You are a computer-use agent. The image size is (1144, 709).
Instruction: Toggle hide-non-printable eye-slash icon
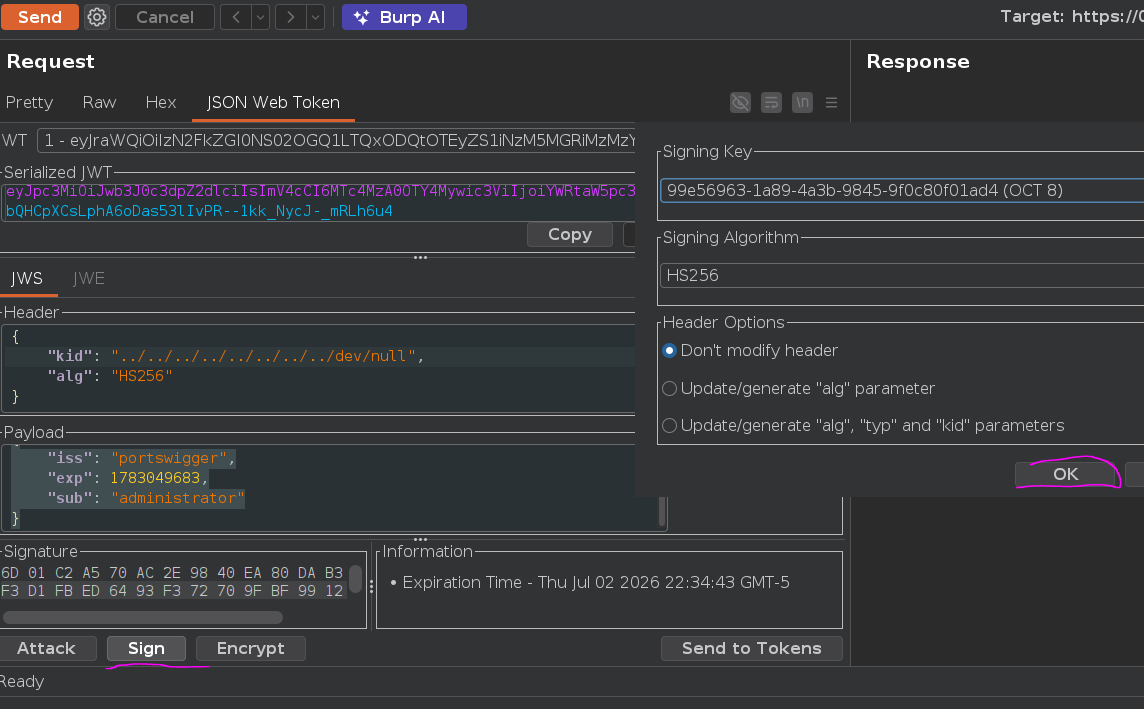click(x=741, y=102)
